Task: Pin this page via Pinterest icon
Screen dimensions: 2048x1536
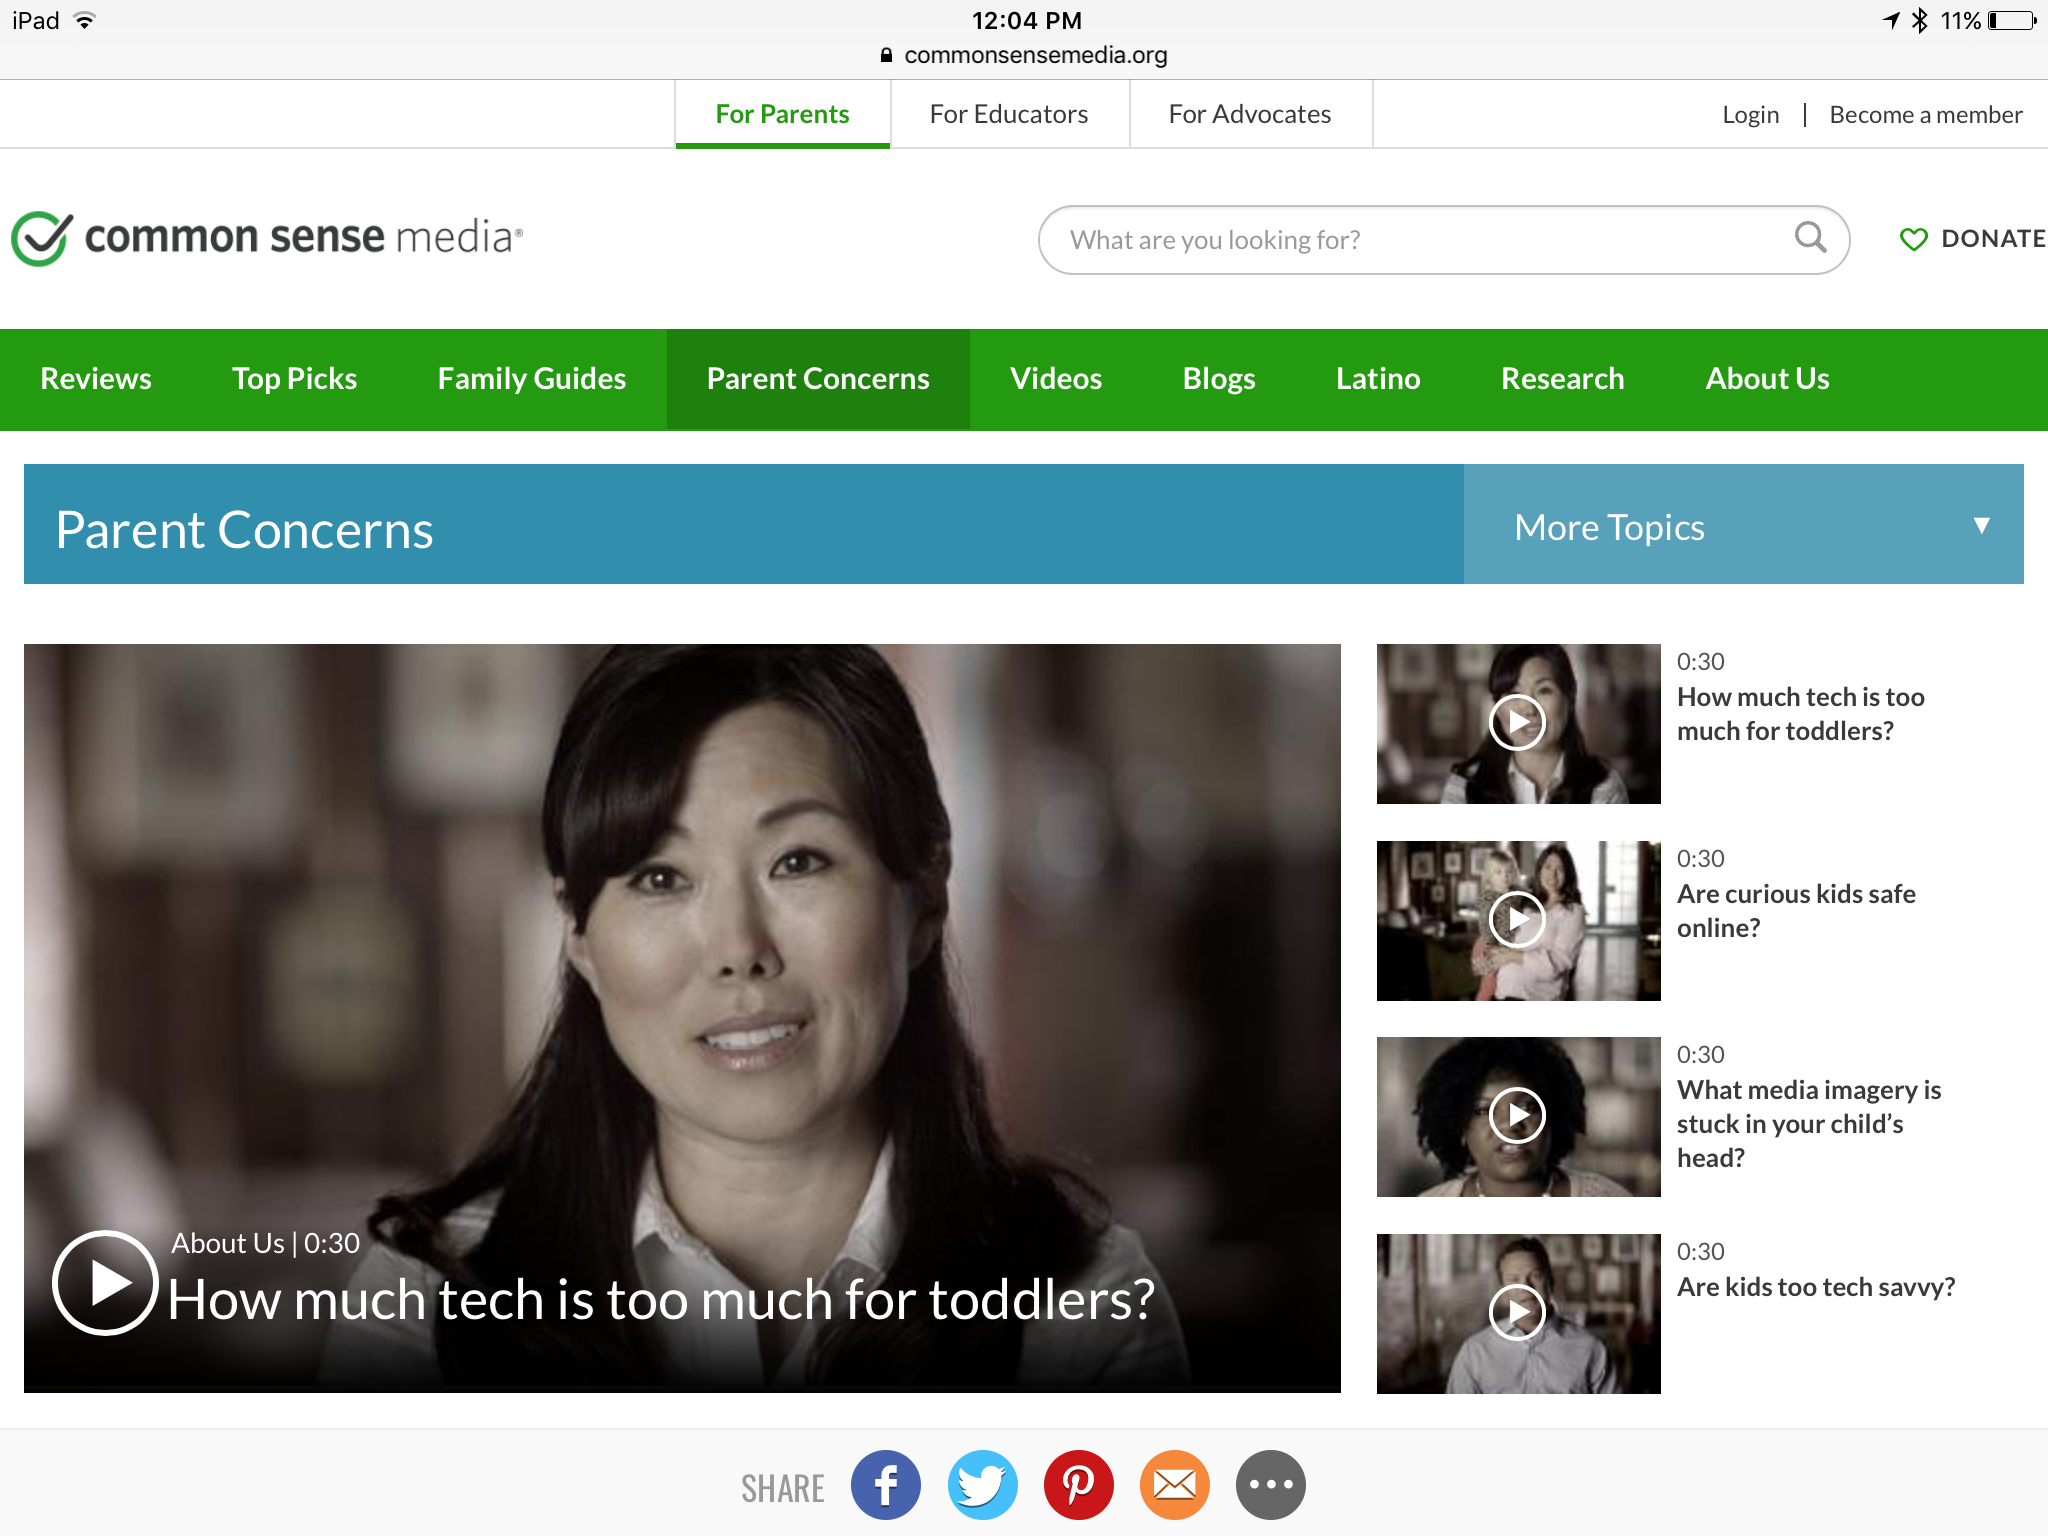Action: point(1078,1485)
